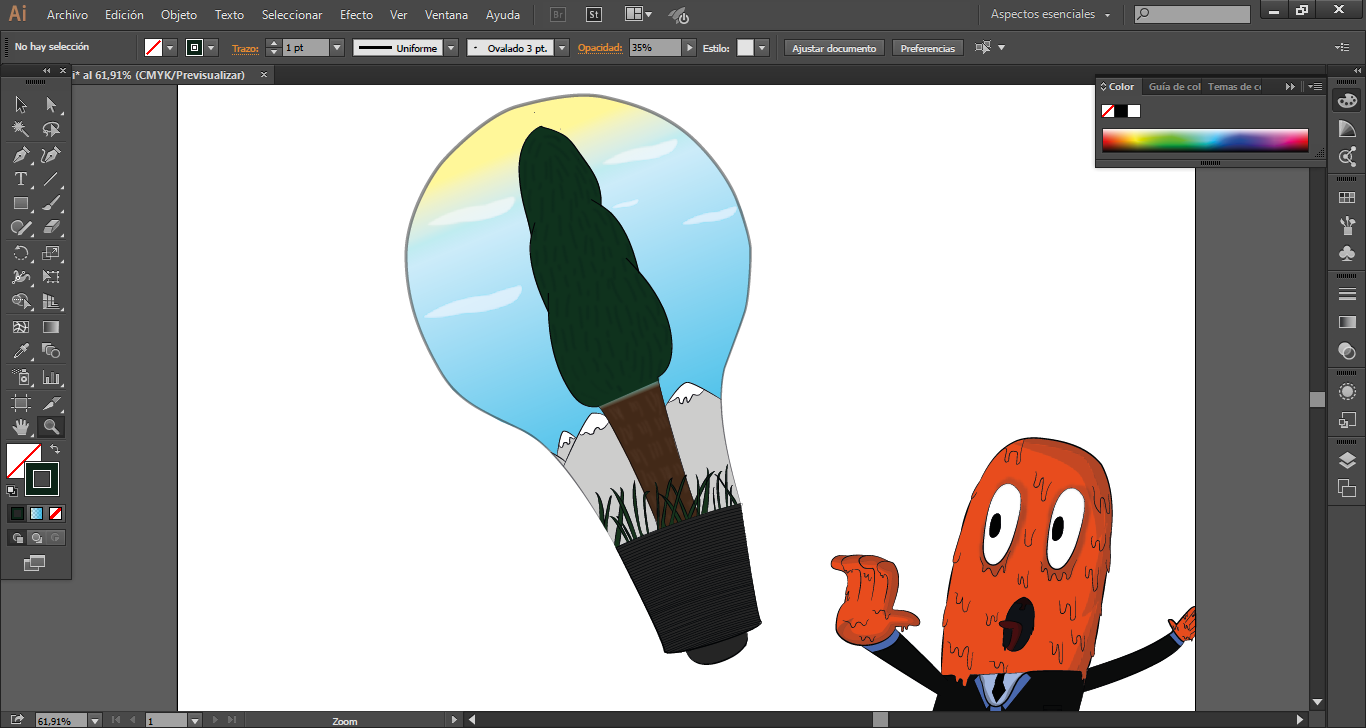Open the Efecto menu
The width and height of the screenshot is (1366, 728).
[356, 15]
